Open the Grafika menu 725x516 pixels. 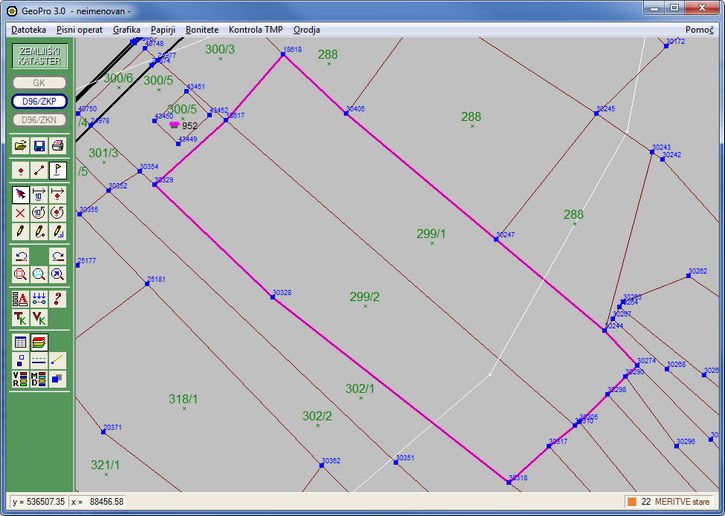126,30
